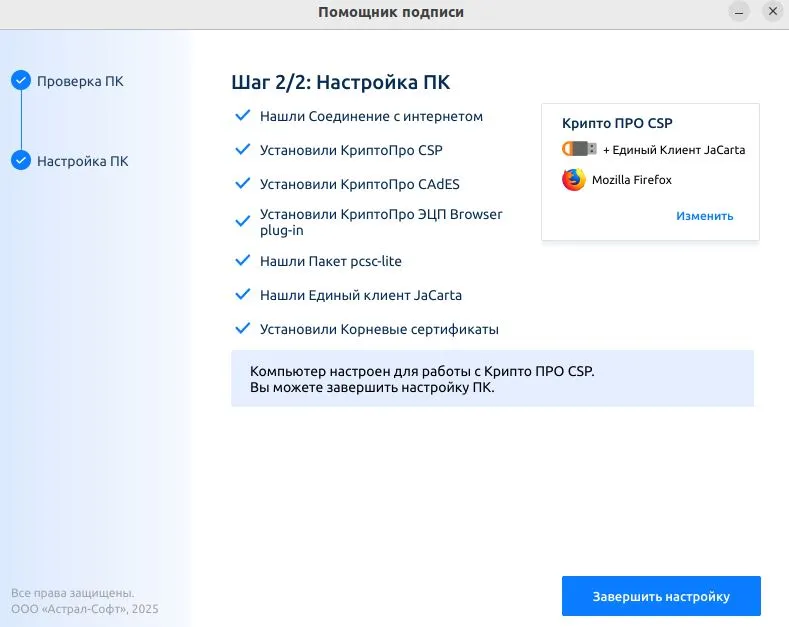Screen dimensions: 789x627
Task: Select the Настройка ПК step label
Action: [83, 161]
